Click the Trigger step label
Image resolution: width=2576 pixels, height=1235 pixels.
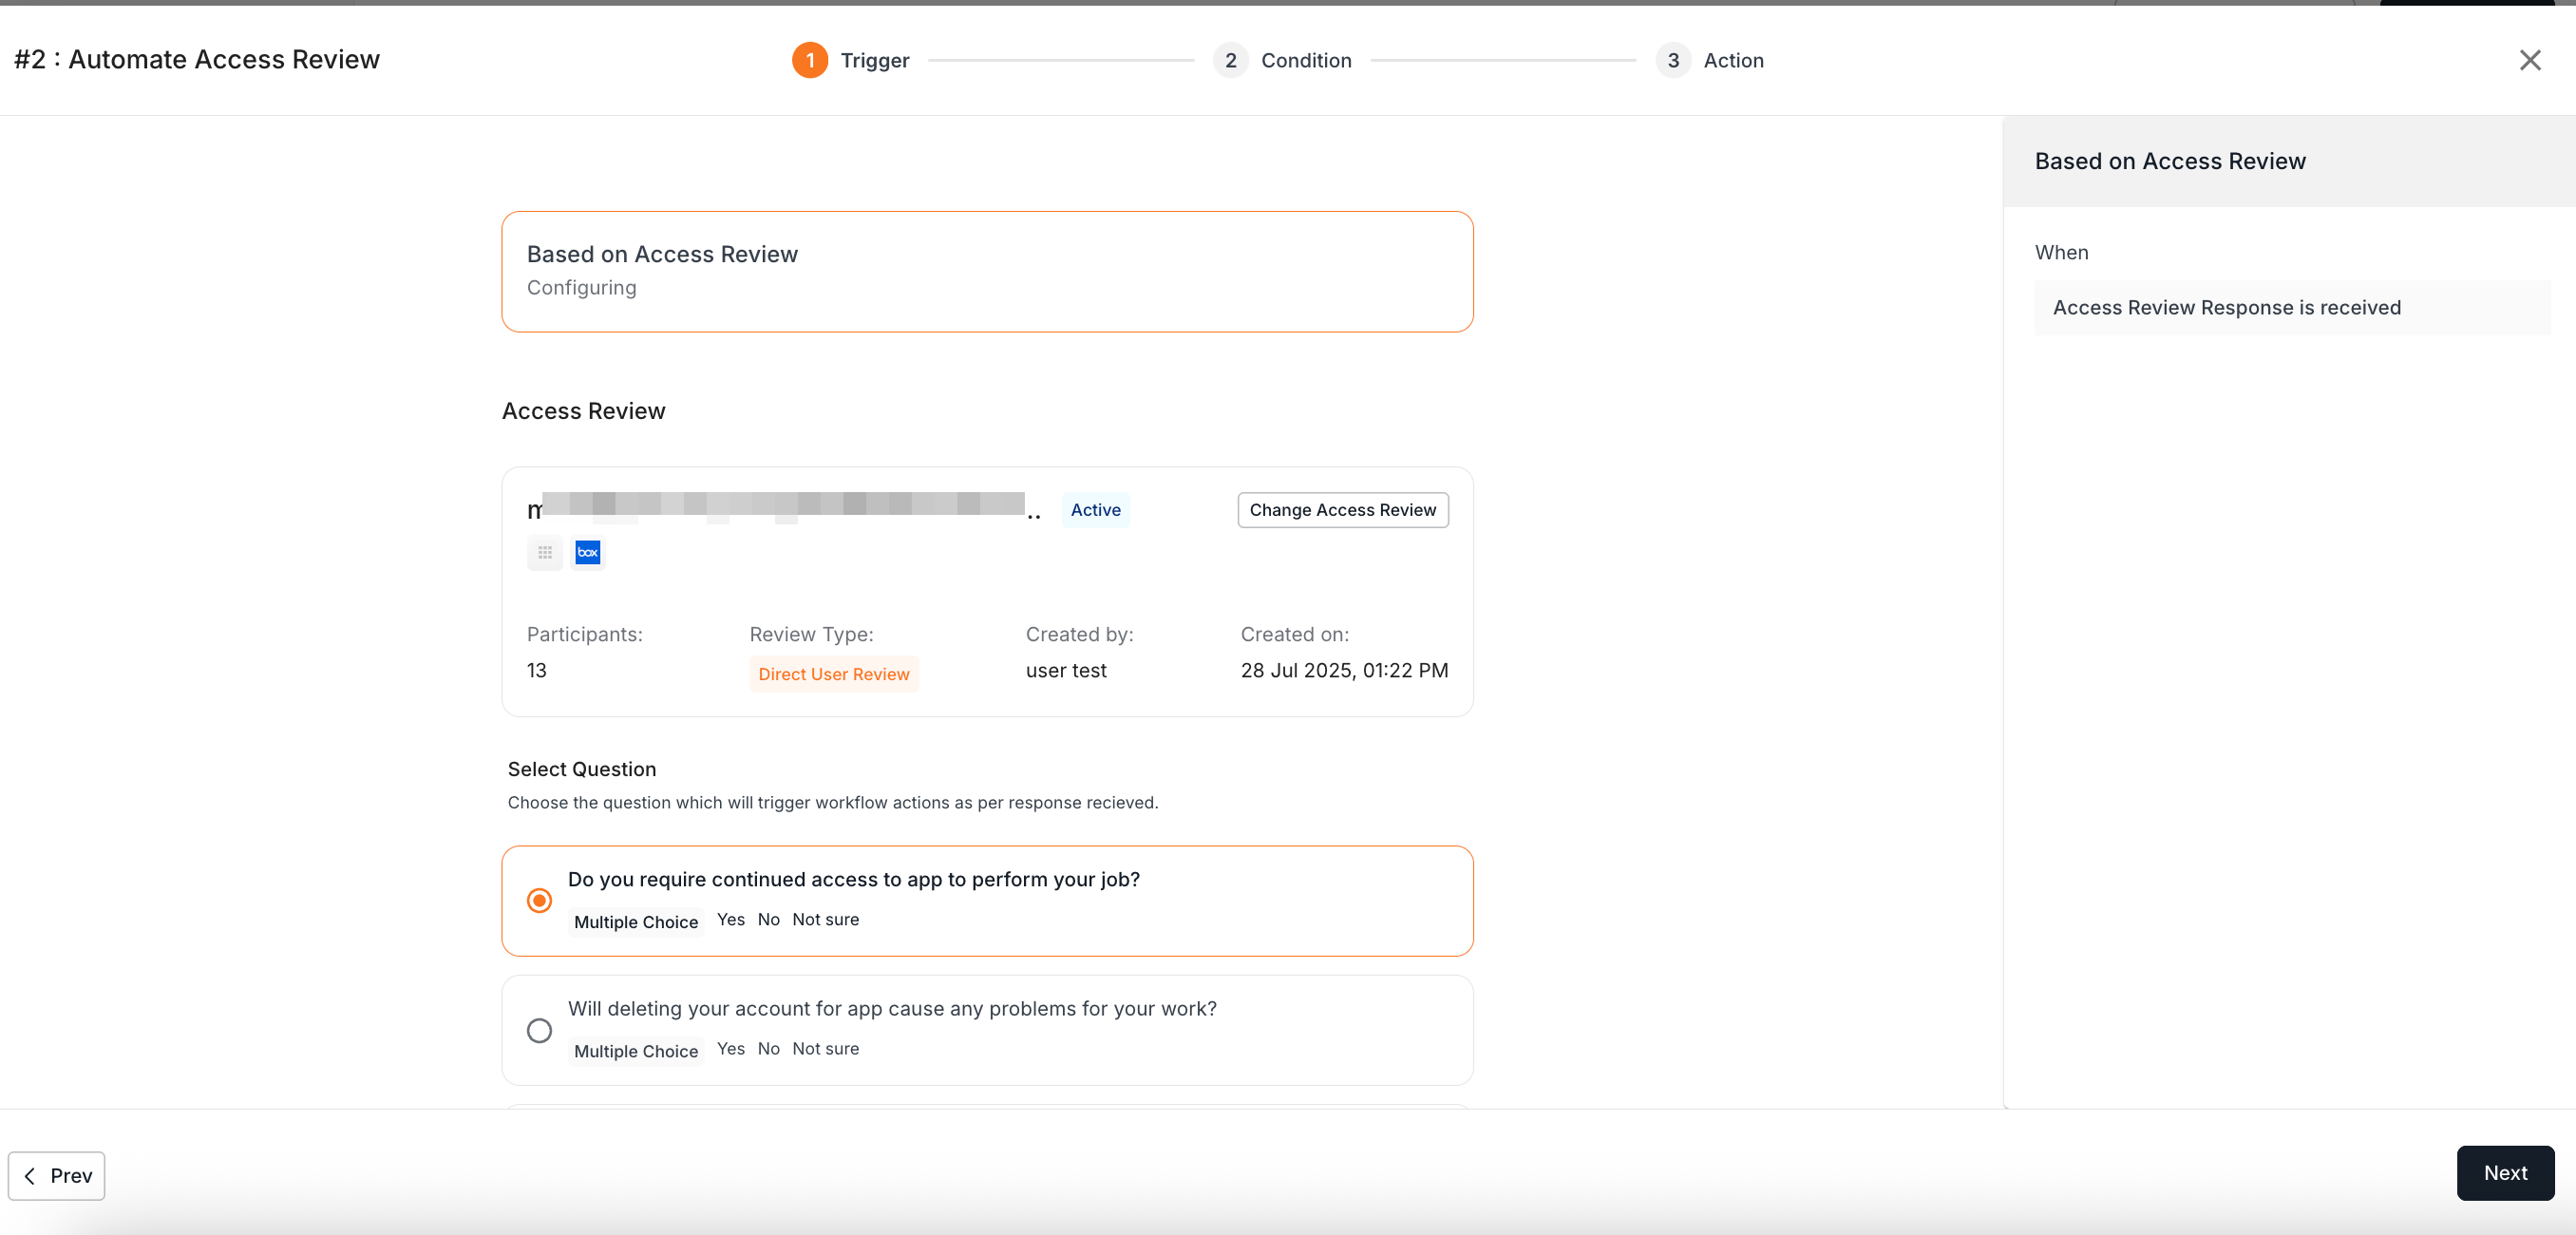pos(874,60)
